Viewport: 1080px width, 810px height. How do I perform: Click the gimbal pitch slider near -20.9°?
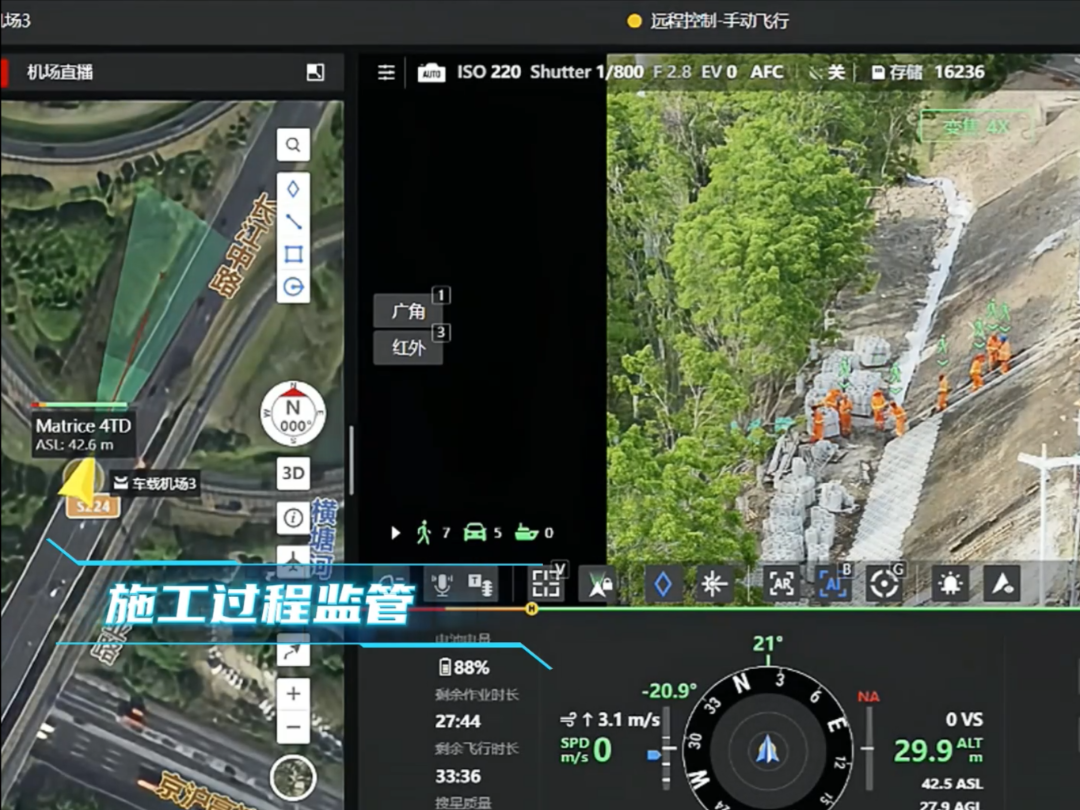click(665, 748)
